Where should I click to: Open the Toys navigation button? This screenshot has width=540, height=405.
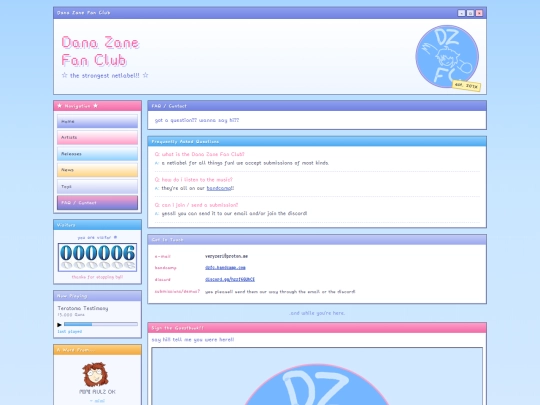click(x=97, y=187)
